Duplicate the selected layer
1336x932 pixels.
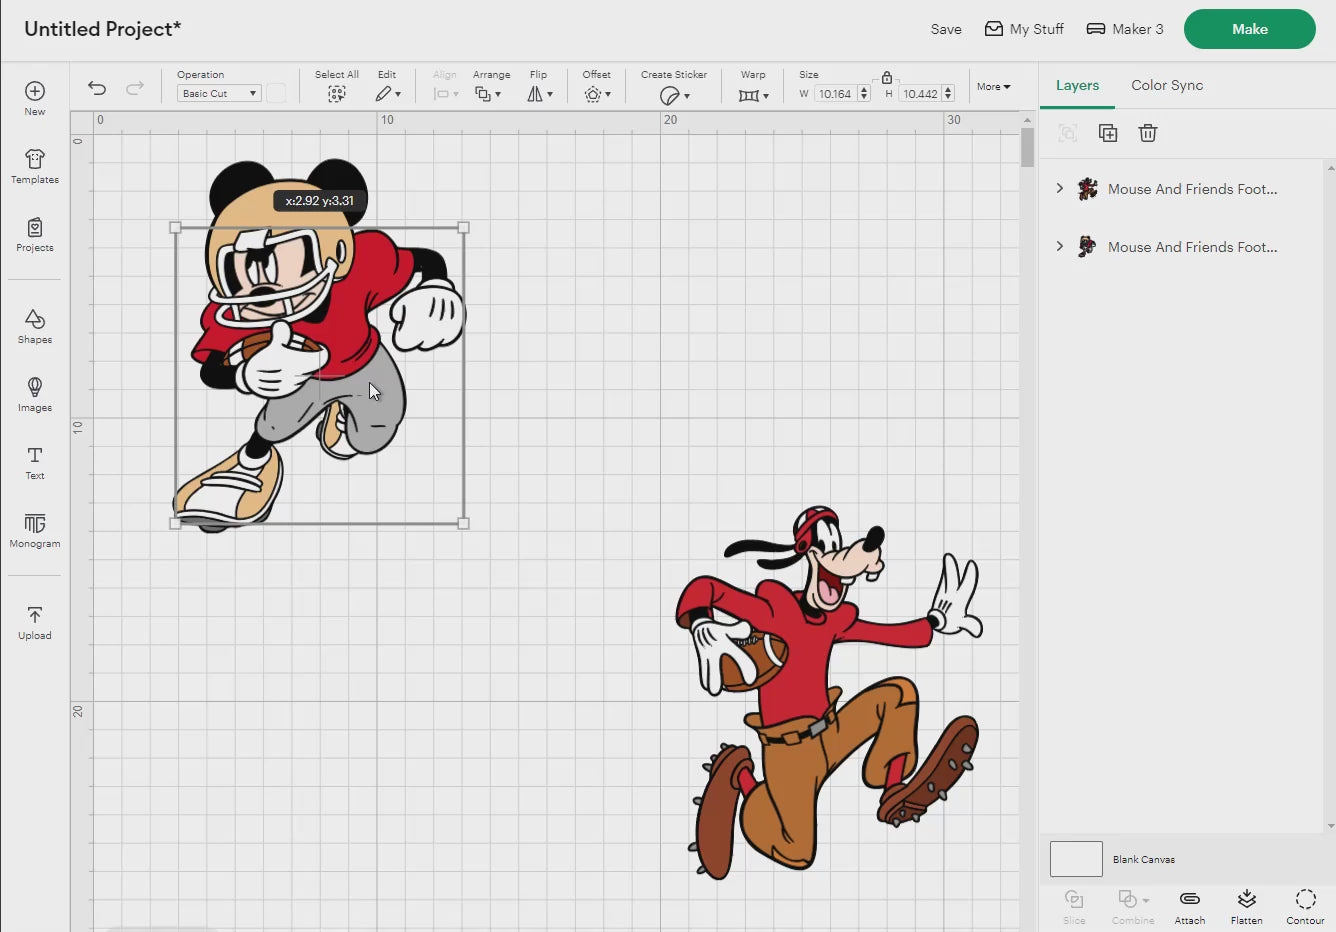pyautogui.click(x=1108, y=133)
